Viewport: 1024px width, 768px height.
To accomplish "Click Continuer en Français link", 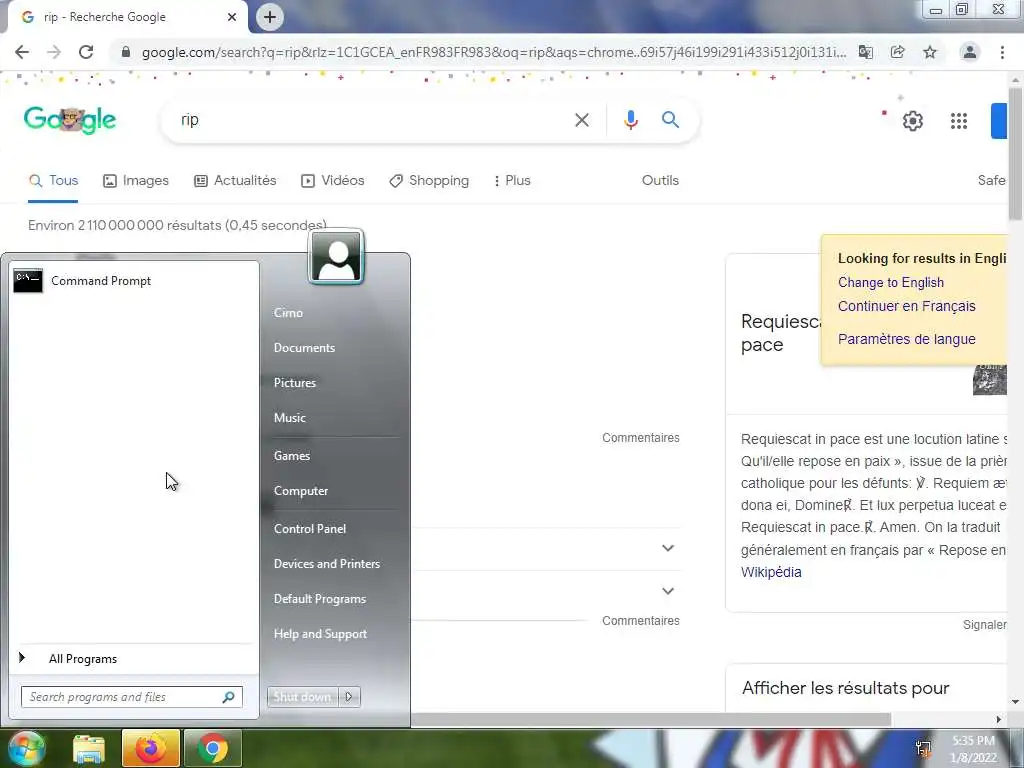I will [x=906, y=306].
